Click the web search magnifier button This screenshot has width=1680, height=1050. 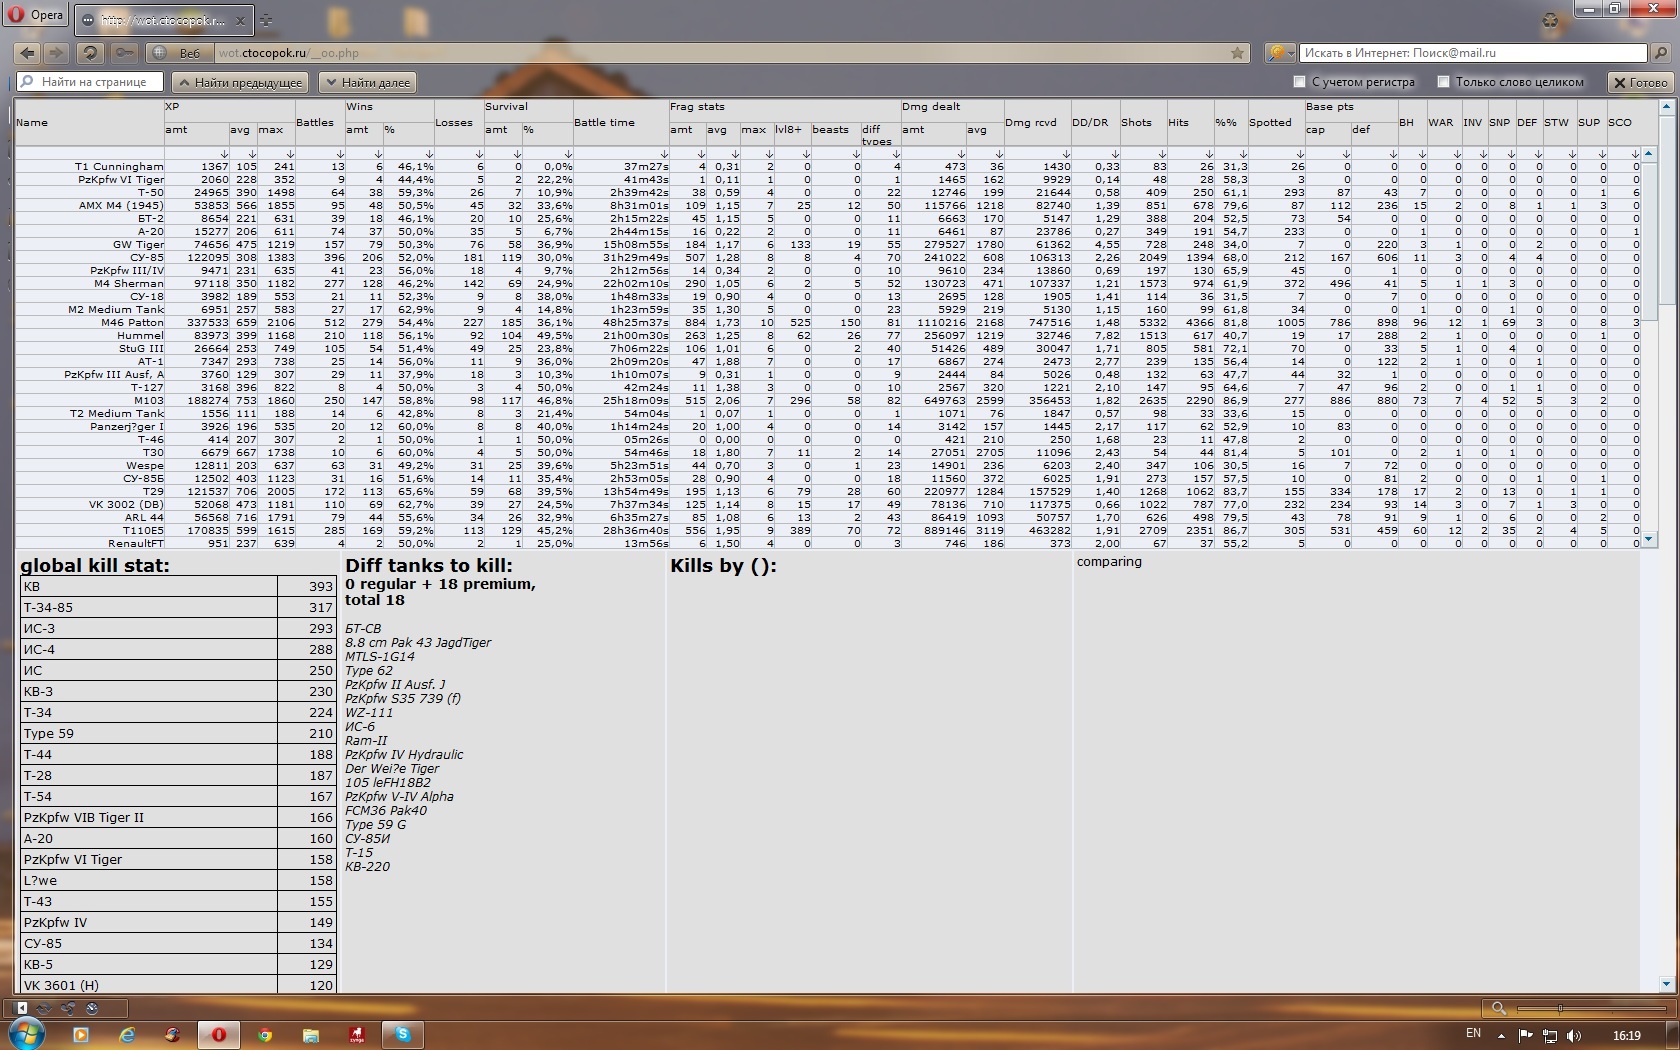[1660, 53]
